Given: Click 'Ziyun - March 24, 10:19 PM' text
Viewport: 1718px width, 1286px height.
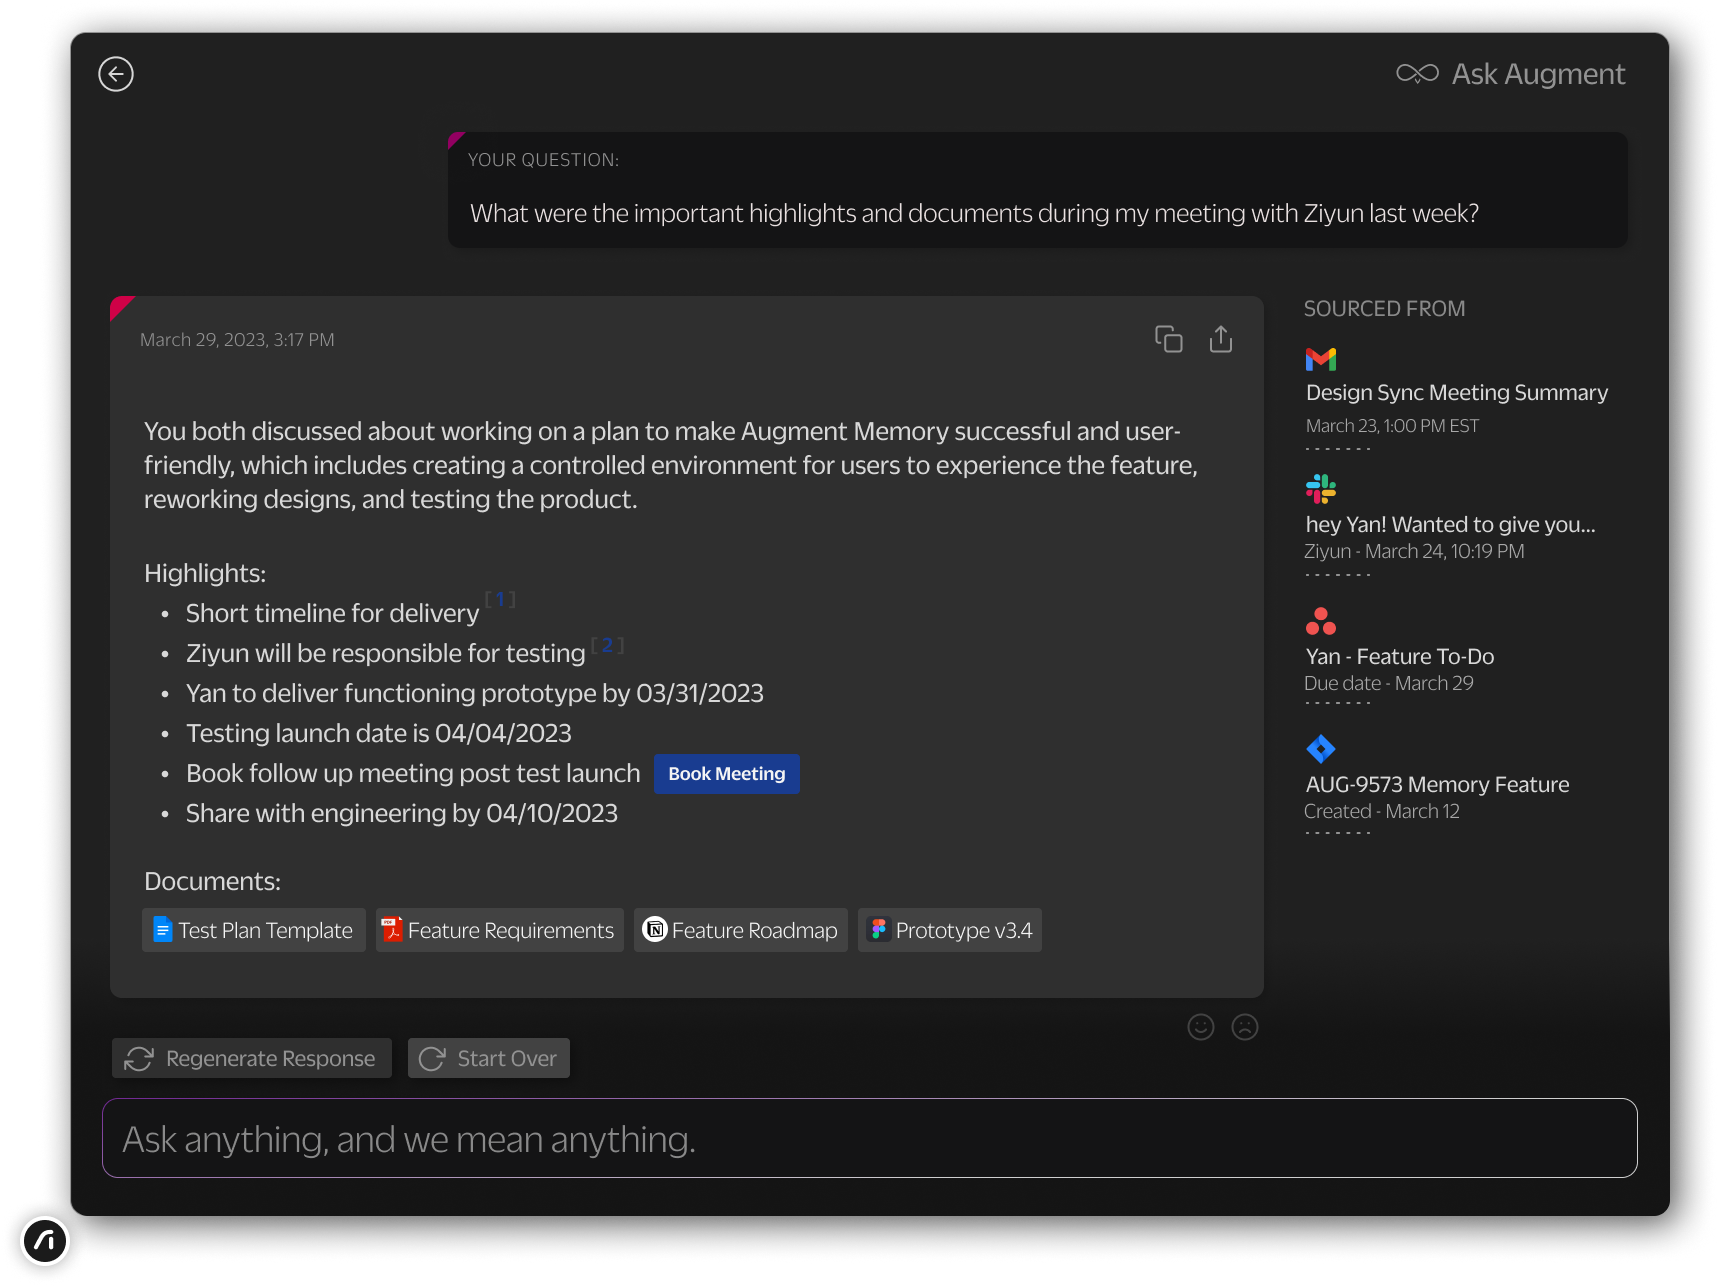Looking at the screenshot, I should tap(1414, 551).
